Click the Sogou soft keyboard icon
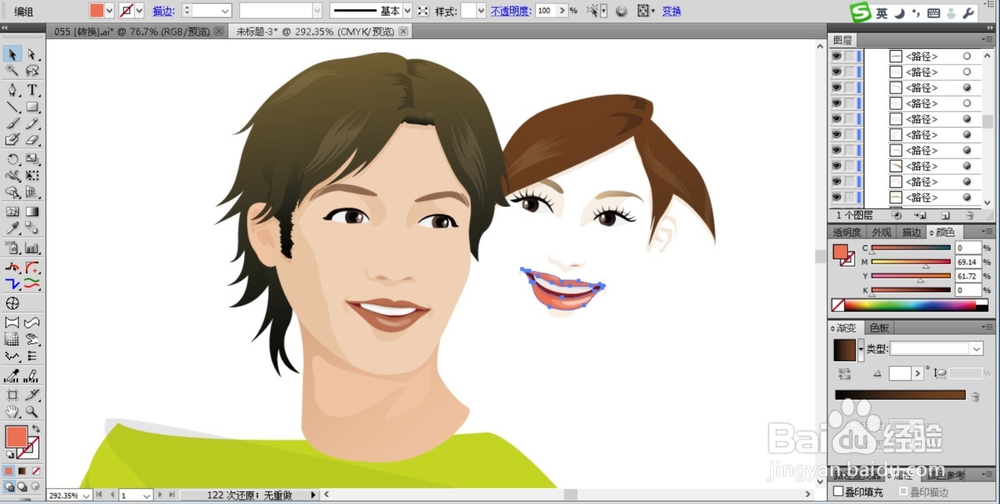Screen dimensions: 1000x504 tap(934, 12)
